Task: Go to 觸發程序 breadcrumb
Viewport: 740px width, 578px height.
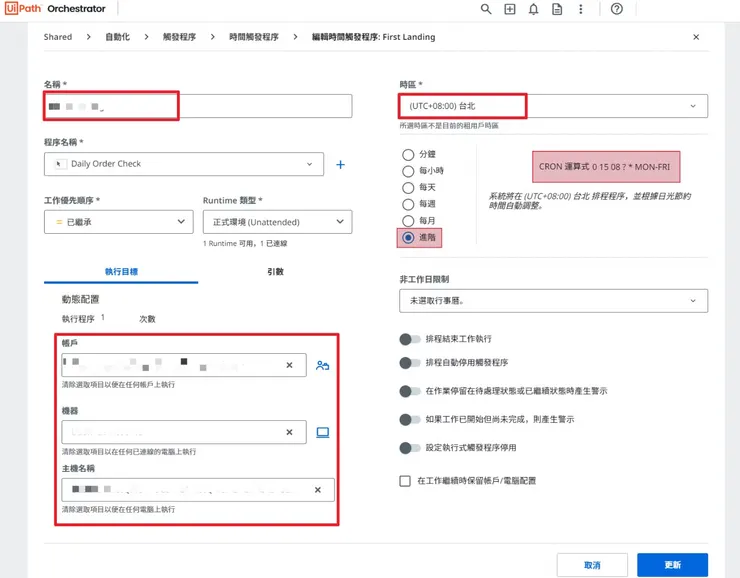Action: coord(179,37)
